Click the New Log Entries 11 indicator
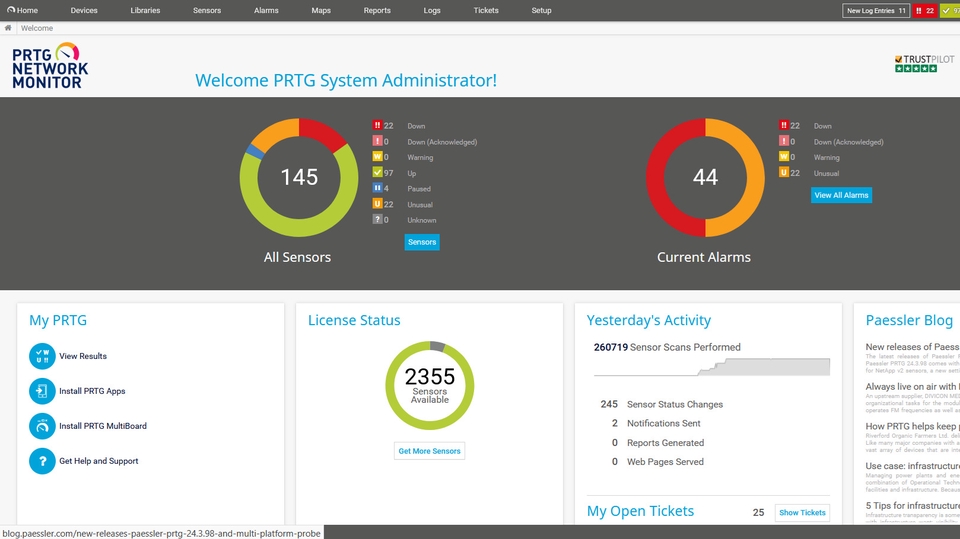The width and height of the screenshot is (960, 539). tap(876, 11)
